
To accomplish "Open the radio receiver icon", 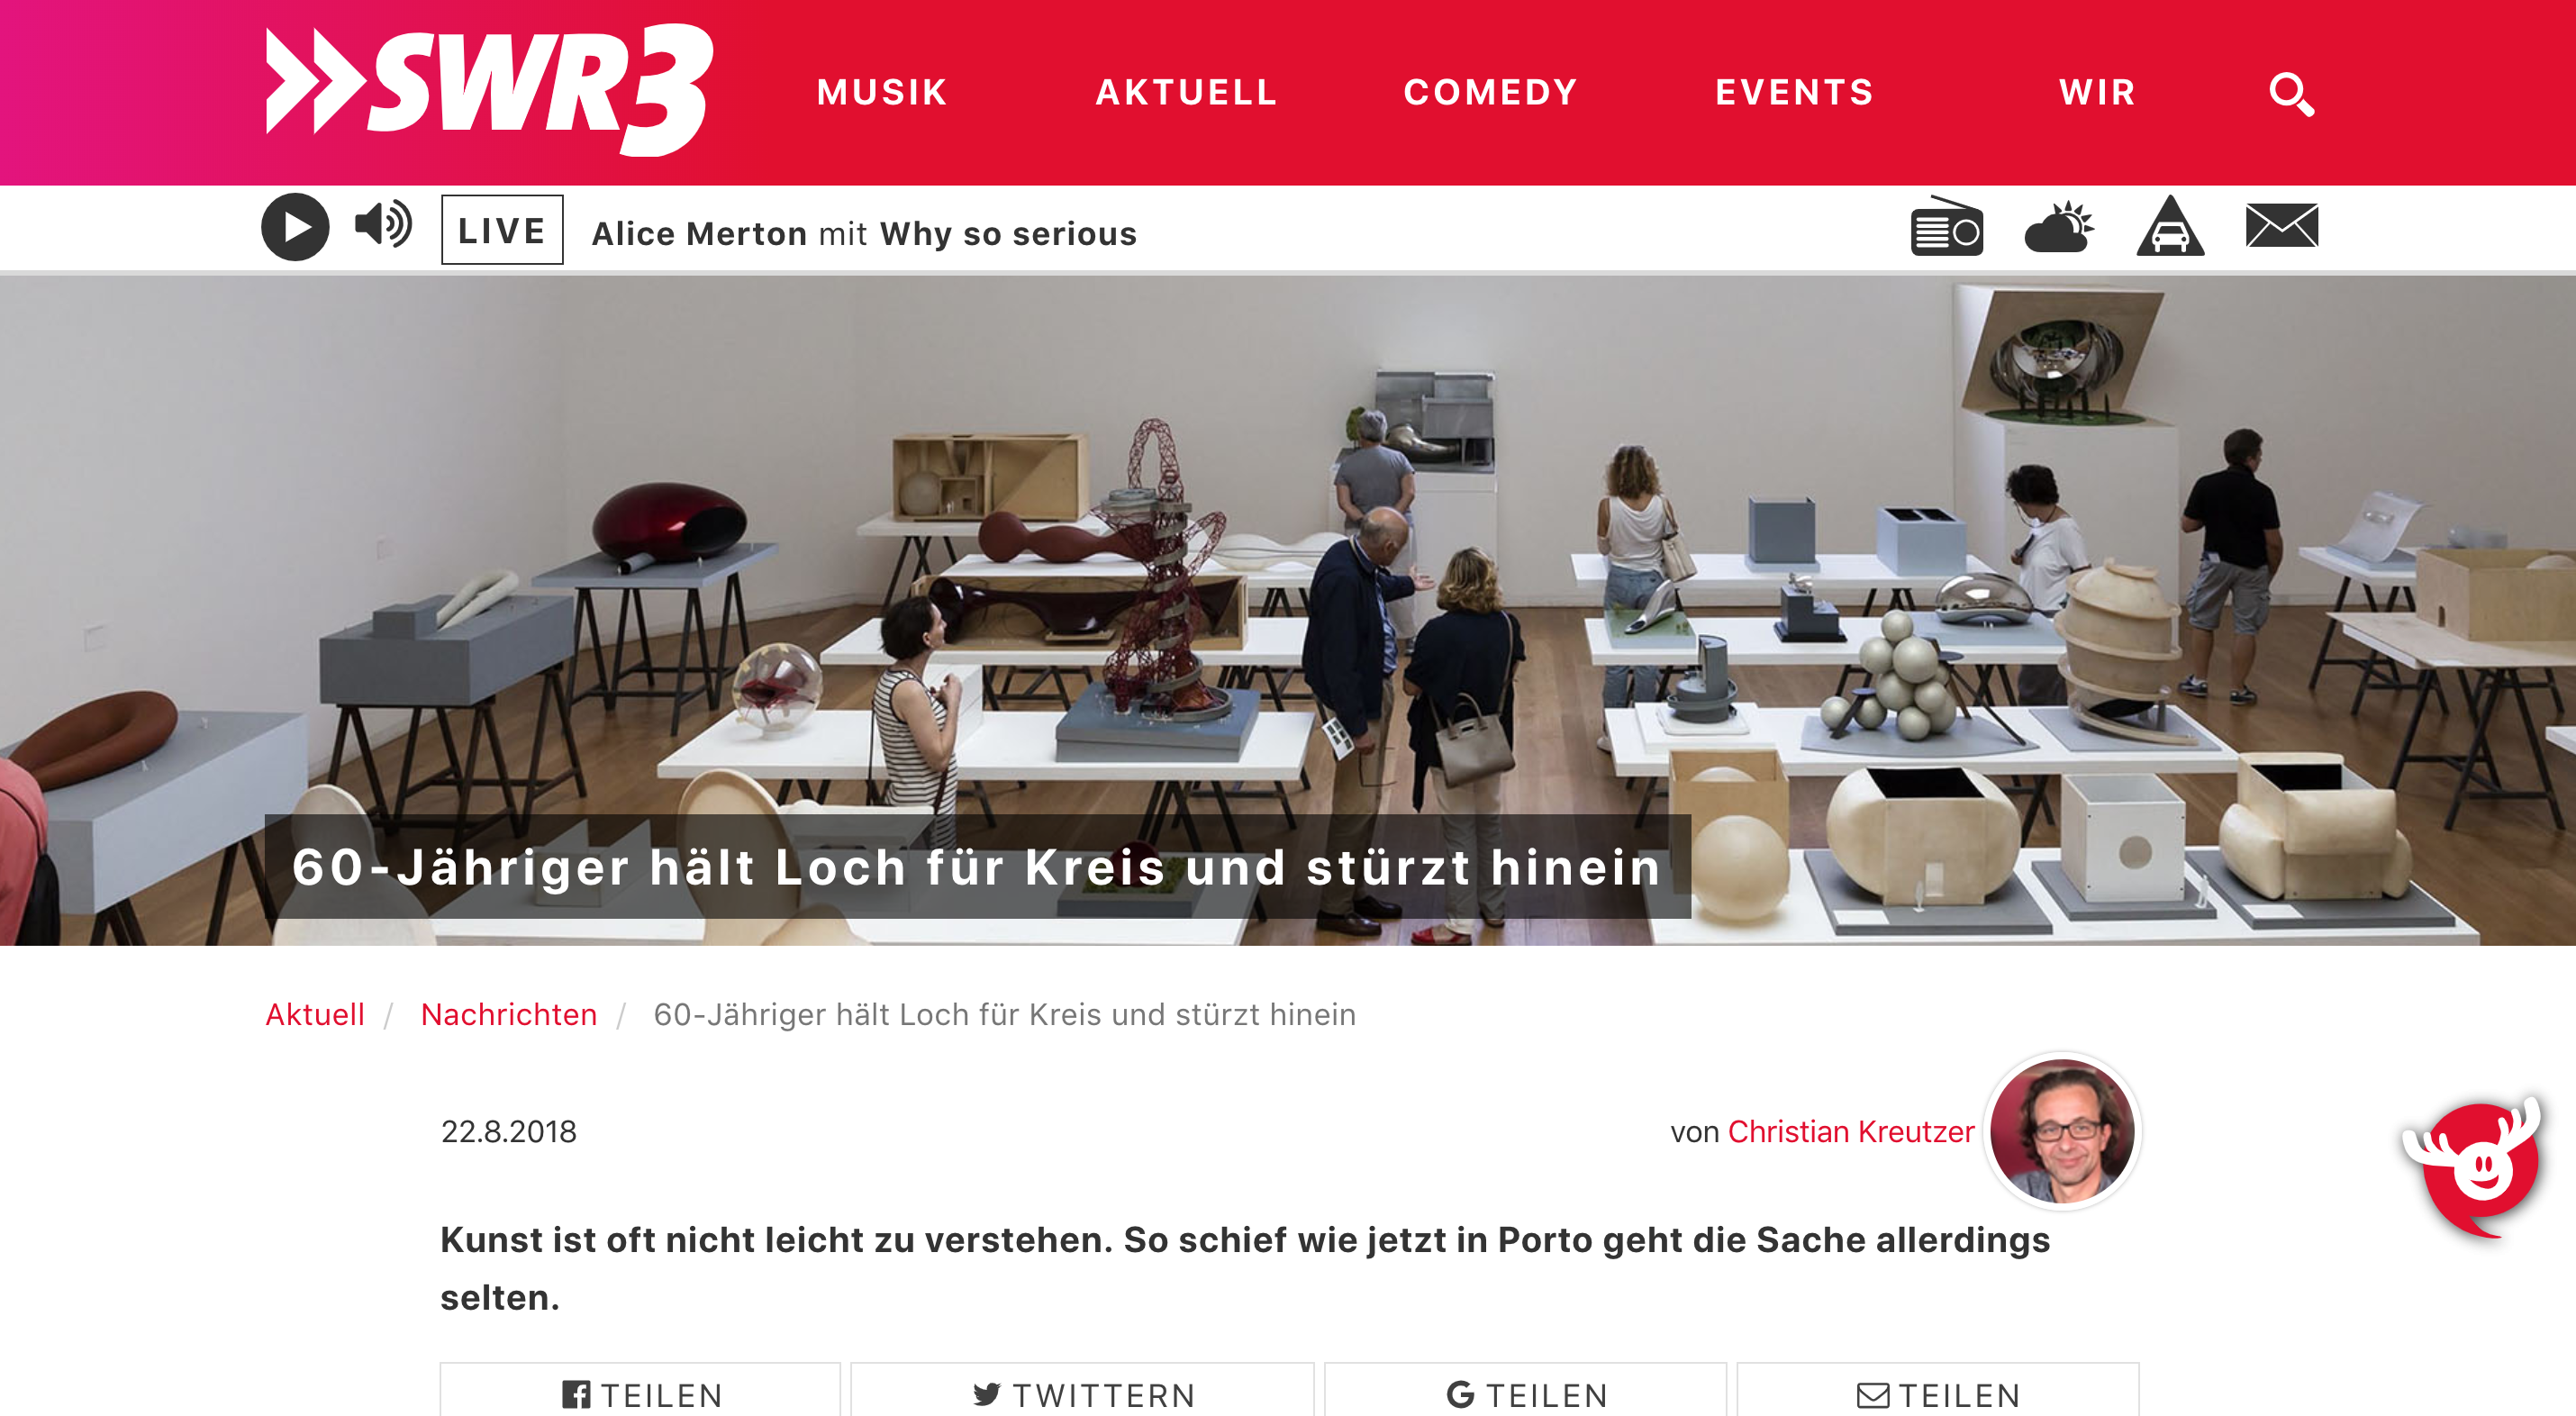I will pyautogui.click(x=1946, y=227).
